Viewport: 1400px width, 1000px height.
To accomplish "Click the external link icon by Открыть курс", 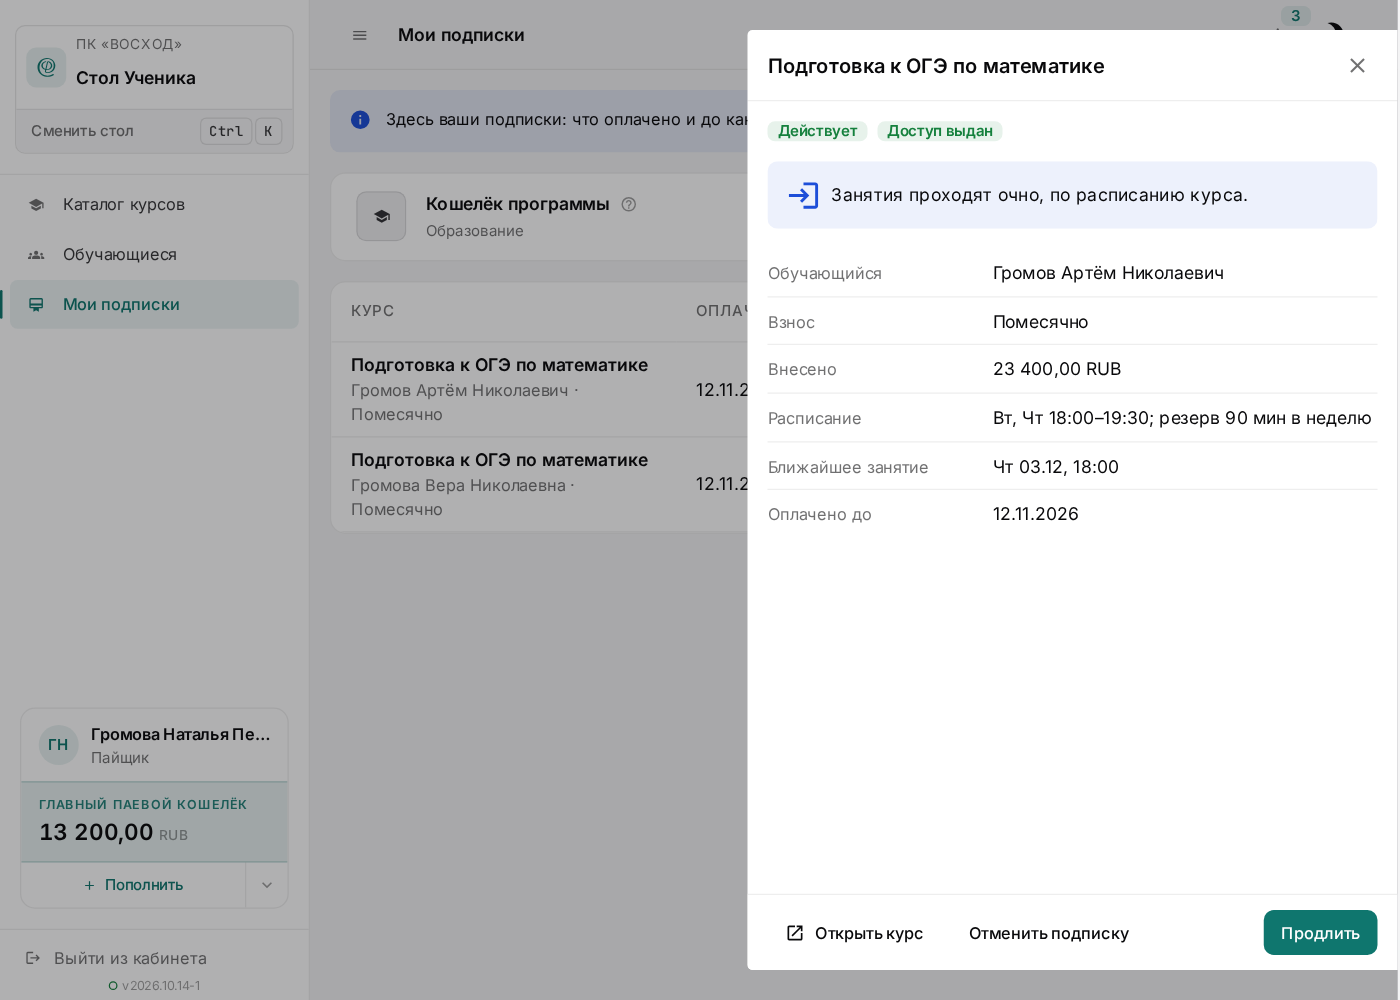I will coord(795,933).
